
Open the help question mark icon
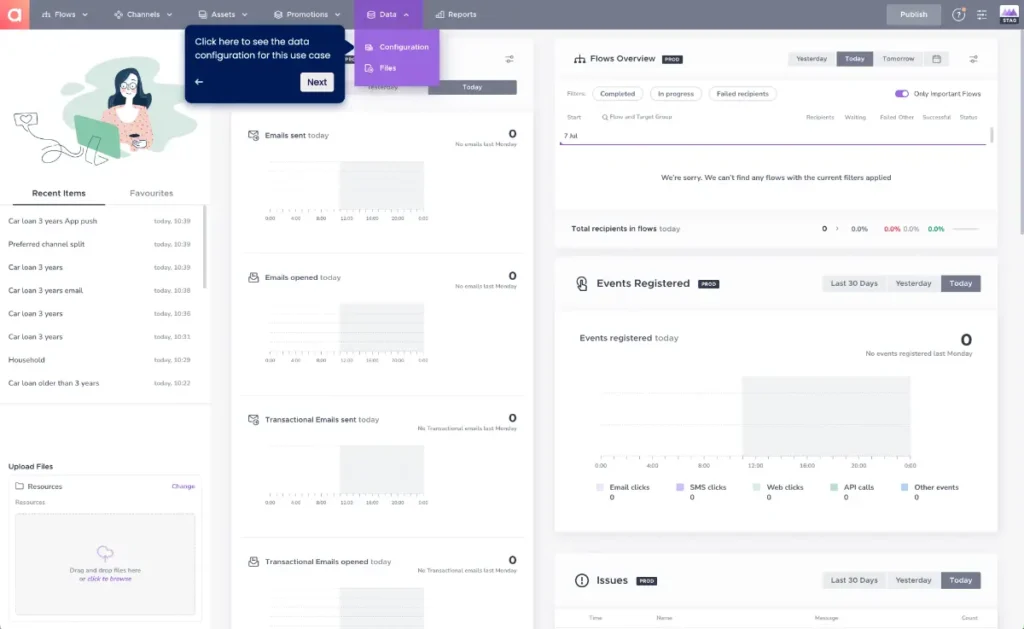click(958, 14)
